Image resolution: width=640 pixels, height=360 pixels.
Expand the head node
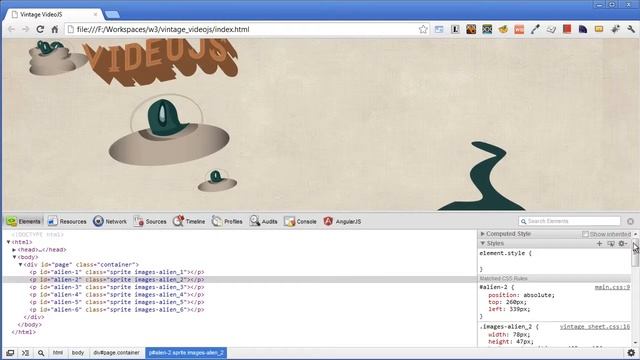click(14, 249)
